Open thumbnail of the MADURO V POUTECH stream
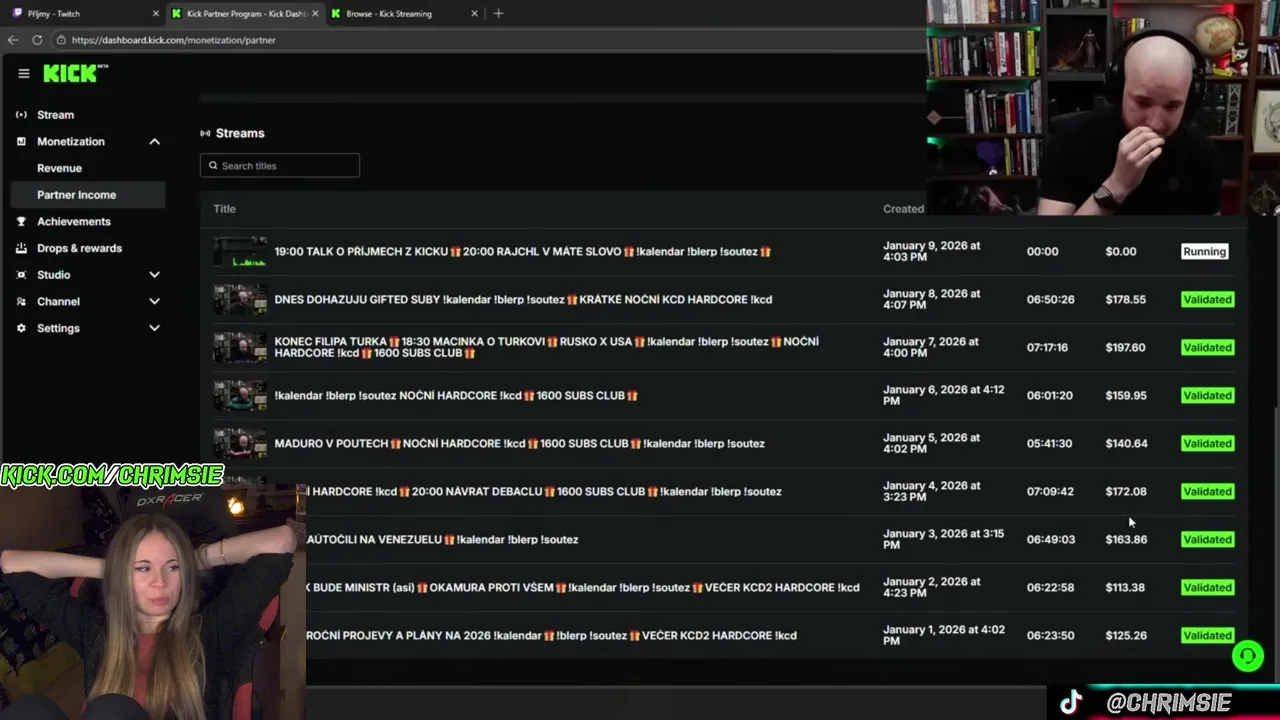The width and height of the screenshot is (1280, 720). click(240, 444)
